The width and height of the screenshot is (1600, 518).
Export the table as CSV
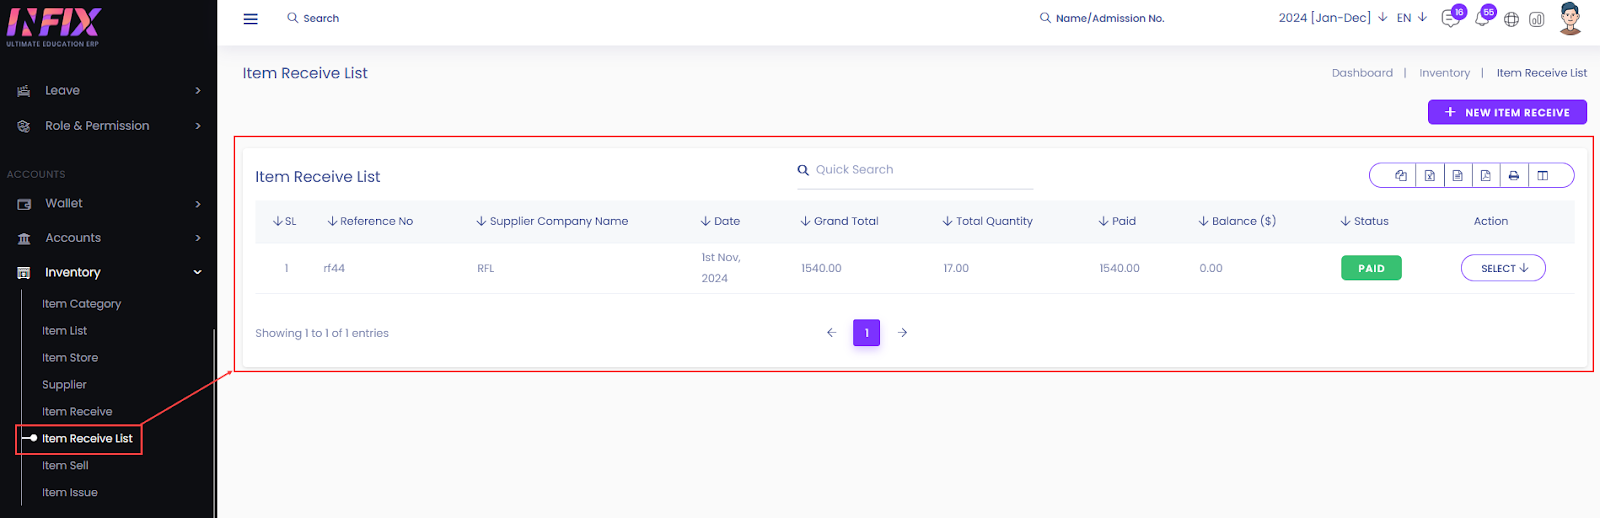click(x=1458, y=176)
